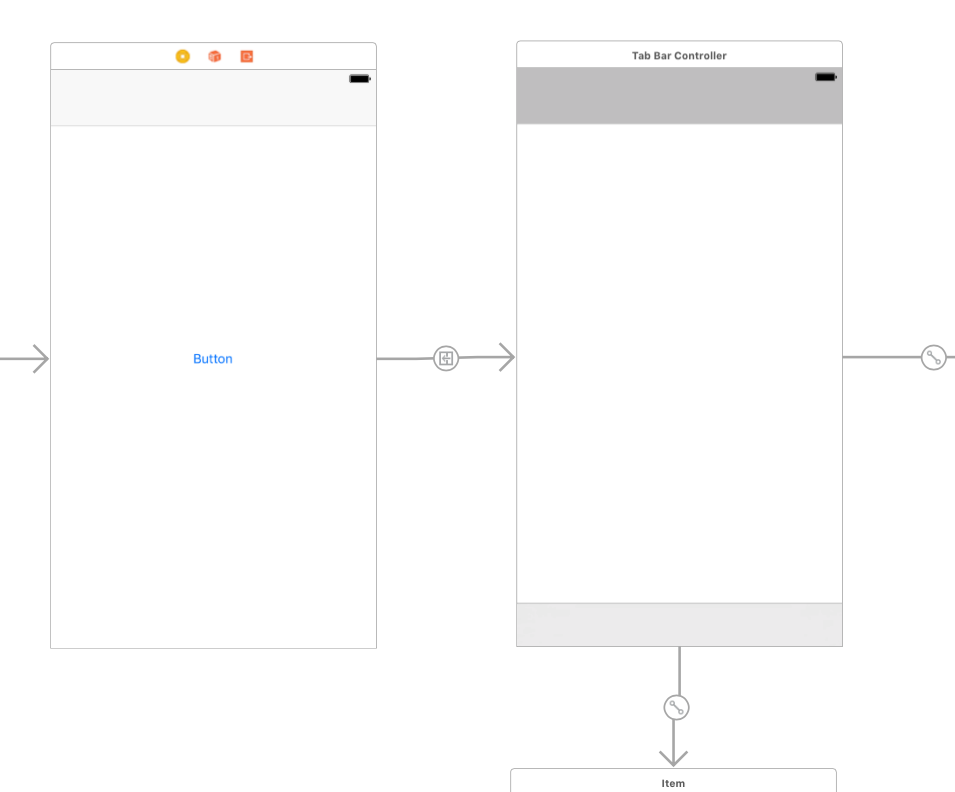Viewport: 955px width, 792px height.
Task: Select the battery icon in the first scene's status bar
Action: pos(358,78)
